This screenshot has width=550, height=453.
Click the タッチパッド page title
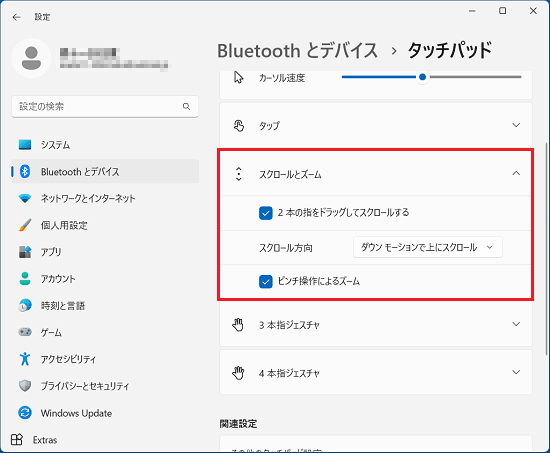tap(450, 51)
